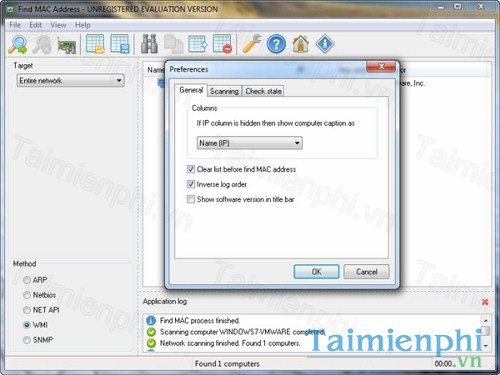The image size is (500, 375).
Task: Open list from file table icon
Action: click(95, 44)
